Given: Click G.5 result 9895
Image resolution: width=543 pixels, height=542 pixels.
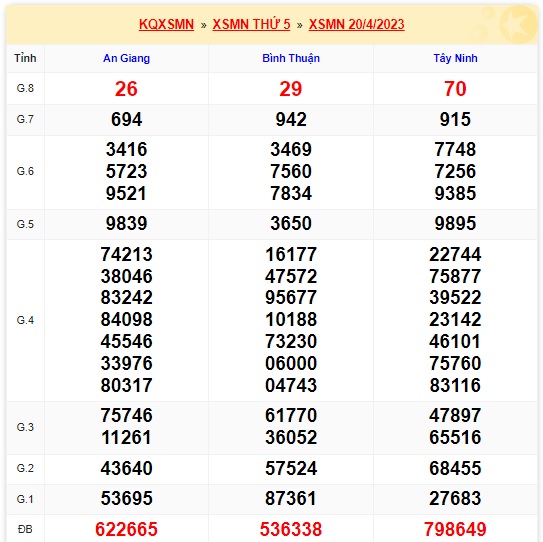Looking at the screenshot, I should tap(455, 223).
